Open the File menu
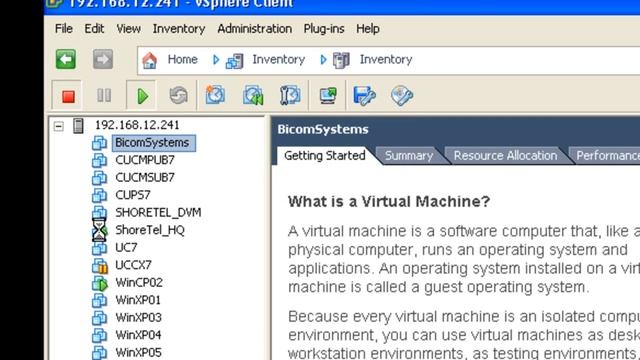The width and height of the screenshot is (640, 360). (64, 29)
